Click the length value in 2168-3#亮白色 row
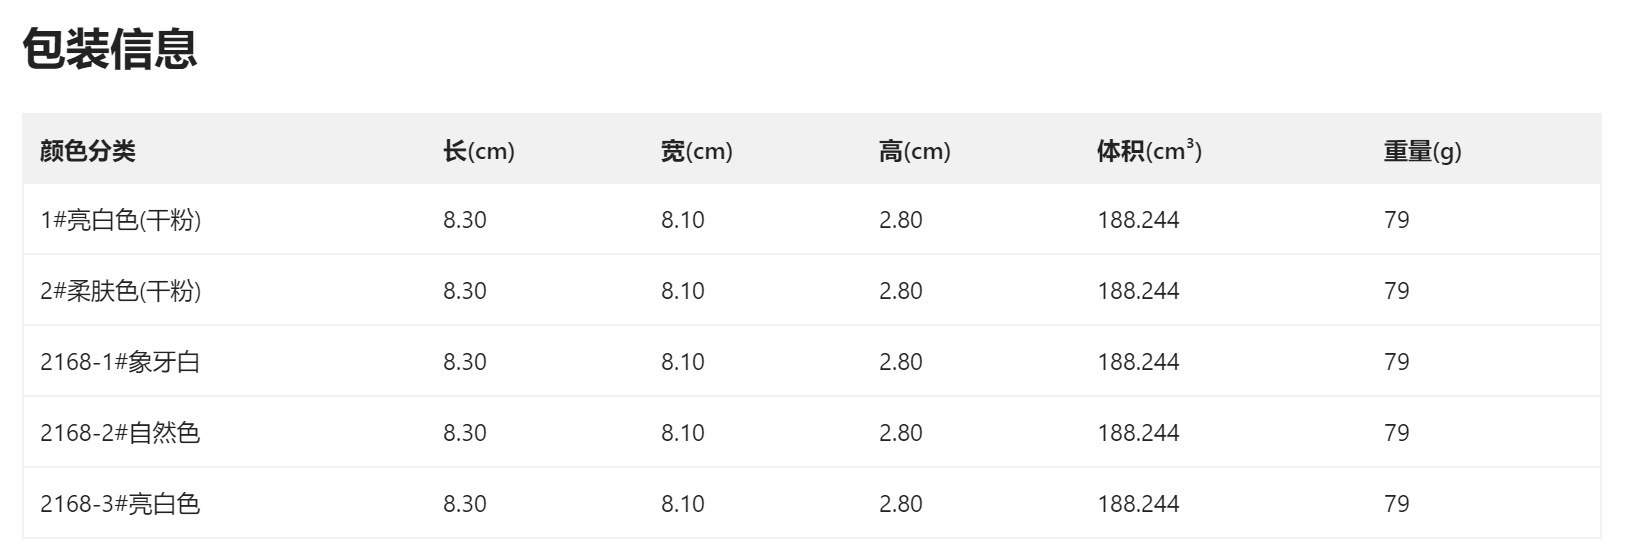 465,504
